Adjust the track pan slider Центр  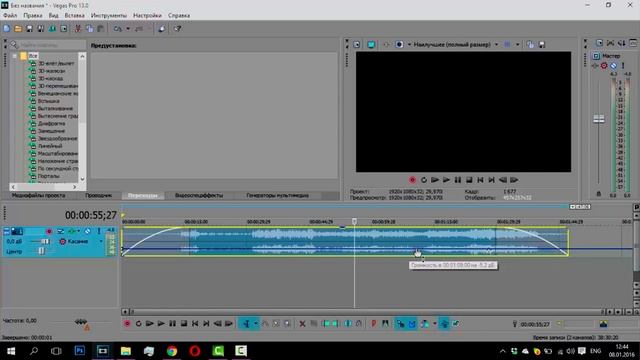click(41, 251)
